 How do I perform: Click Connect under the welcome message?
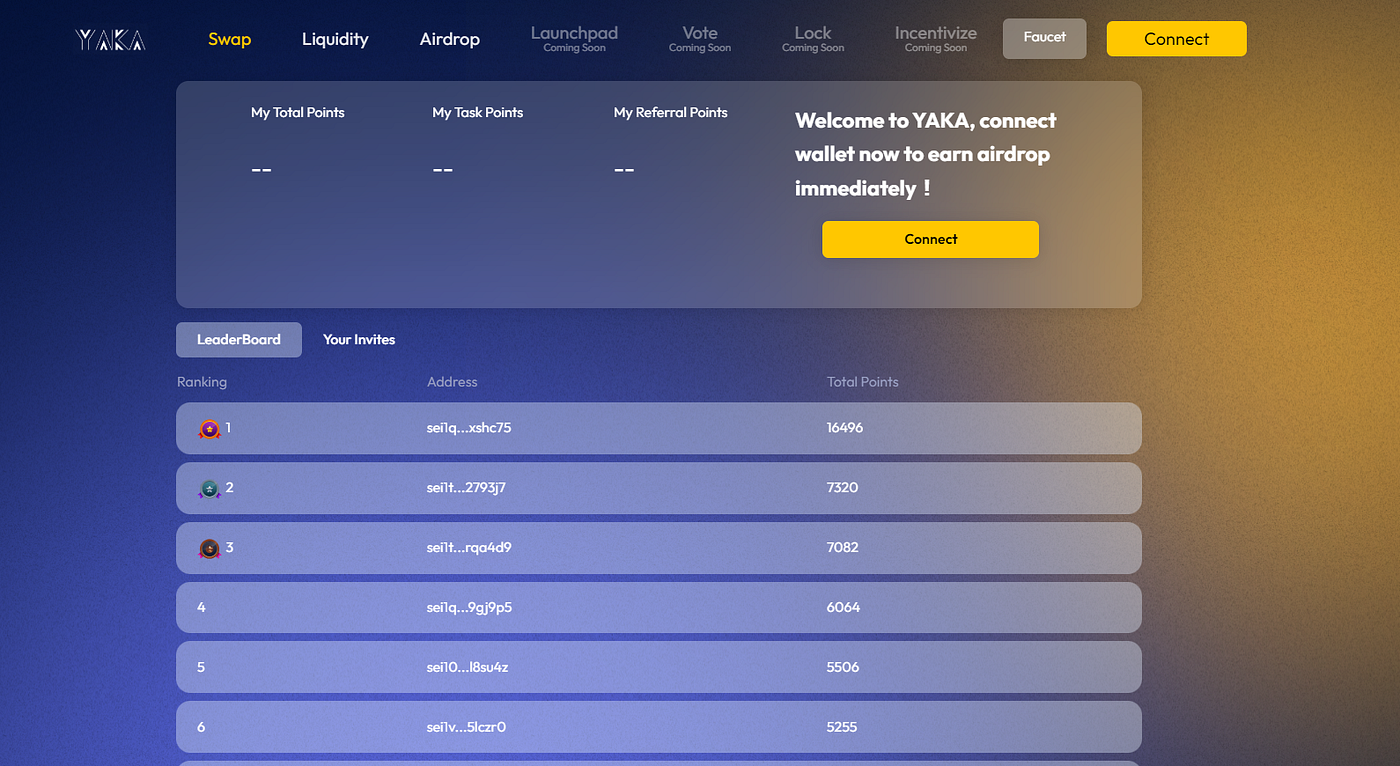[x=931, y=239]
